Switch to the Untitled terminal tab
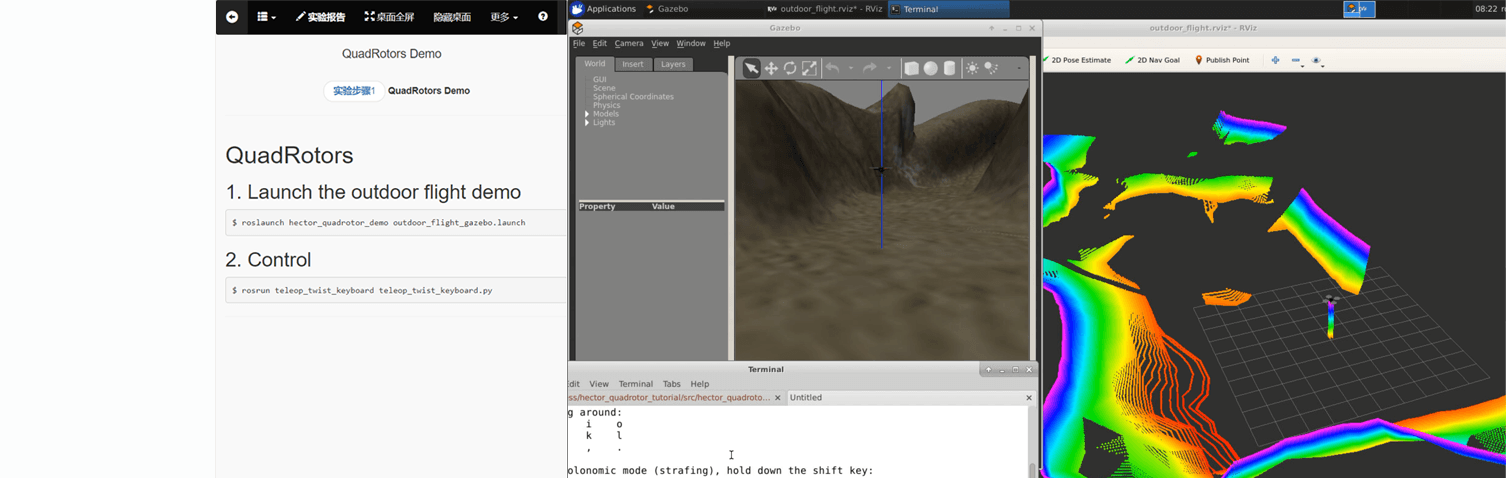This screenshot has width=1506, height=478. (x=910, y=398)
